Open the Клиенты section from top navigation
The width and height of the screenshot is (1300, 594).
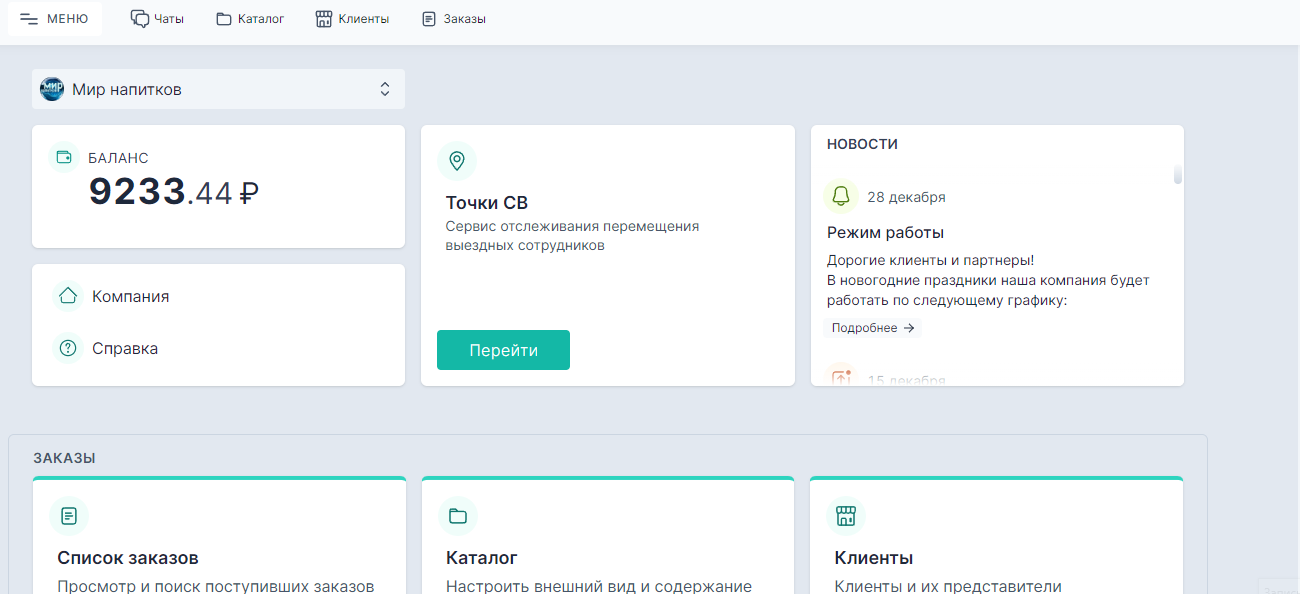[x=352, y=17]
